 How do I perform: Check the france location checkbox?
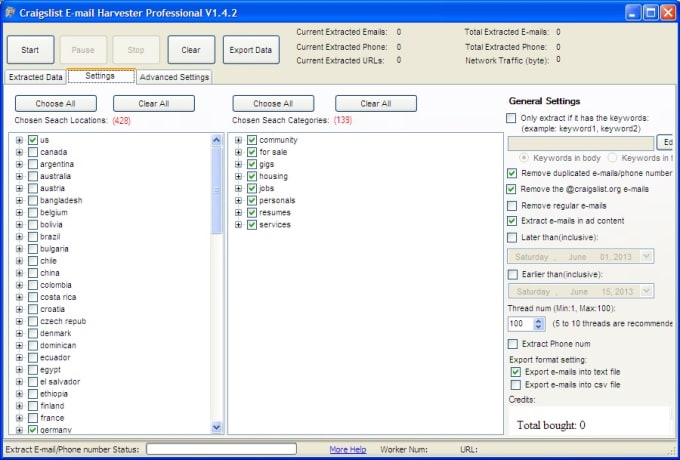point(33,418)
